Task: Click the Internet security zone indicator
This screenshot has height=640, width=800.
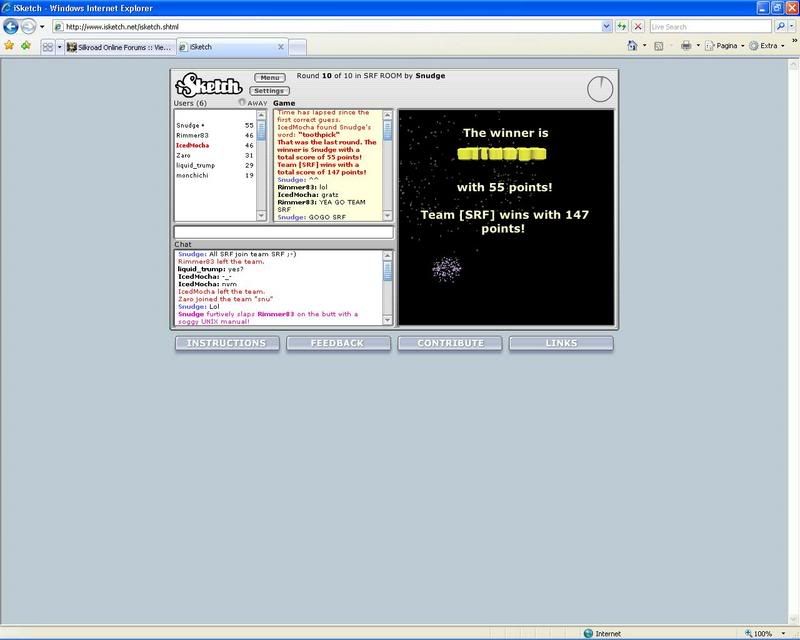Action: (602, 633)
